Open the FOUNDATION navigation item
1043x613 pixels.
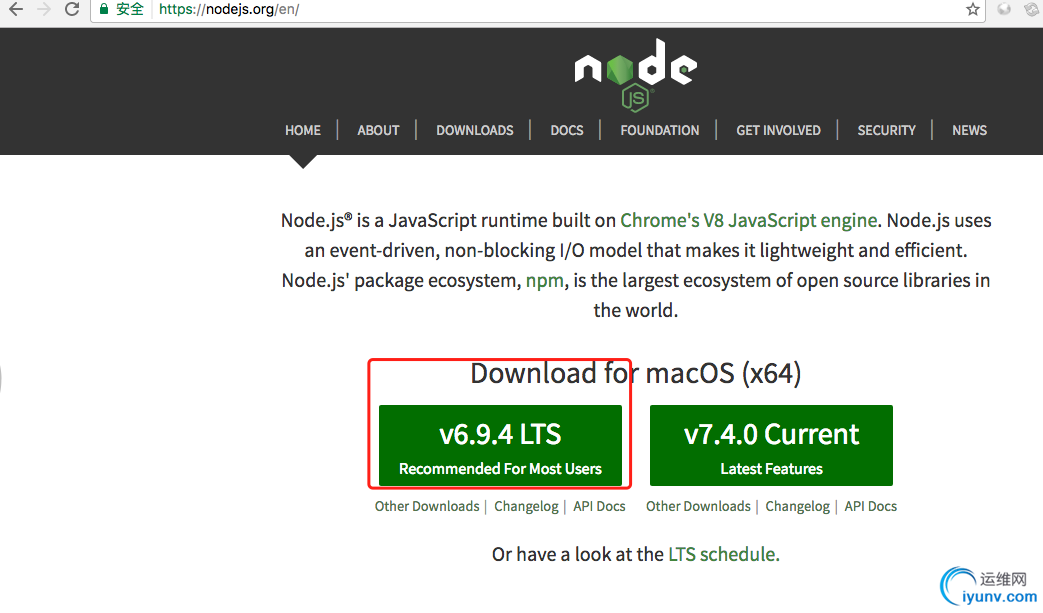coord(660,130)
